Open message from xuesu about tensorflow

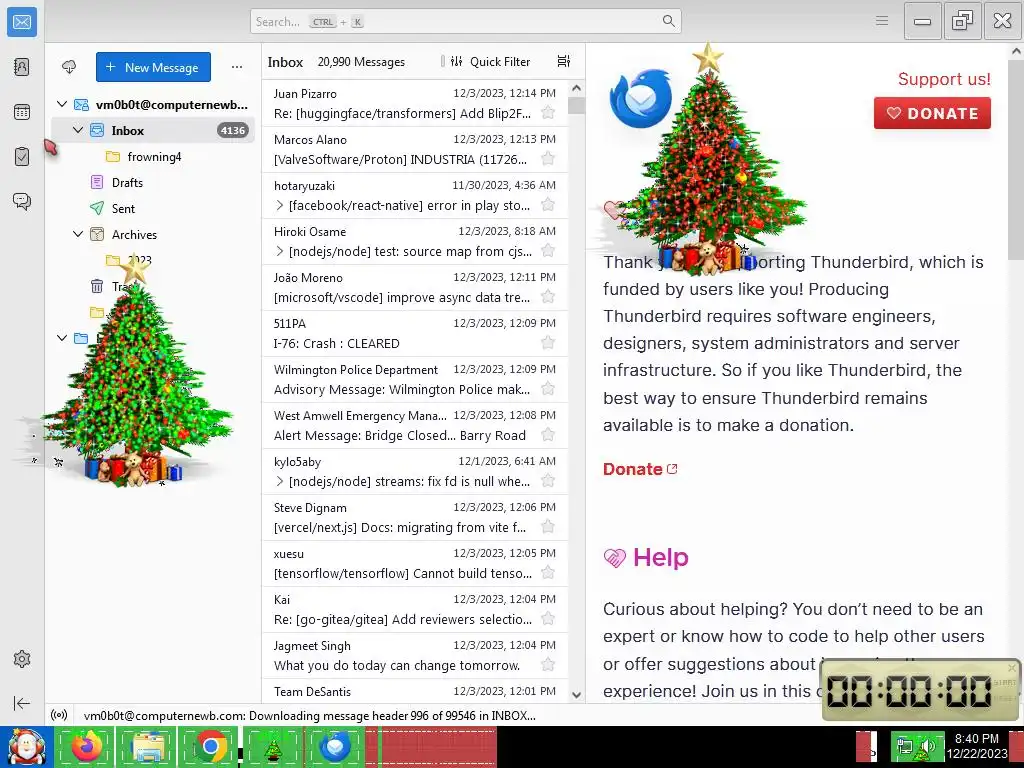[415, 564]
